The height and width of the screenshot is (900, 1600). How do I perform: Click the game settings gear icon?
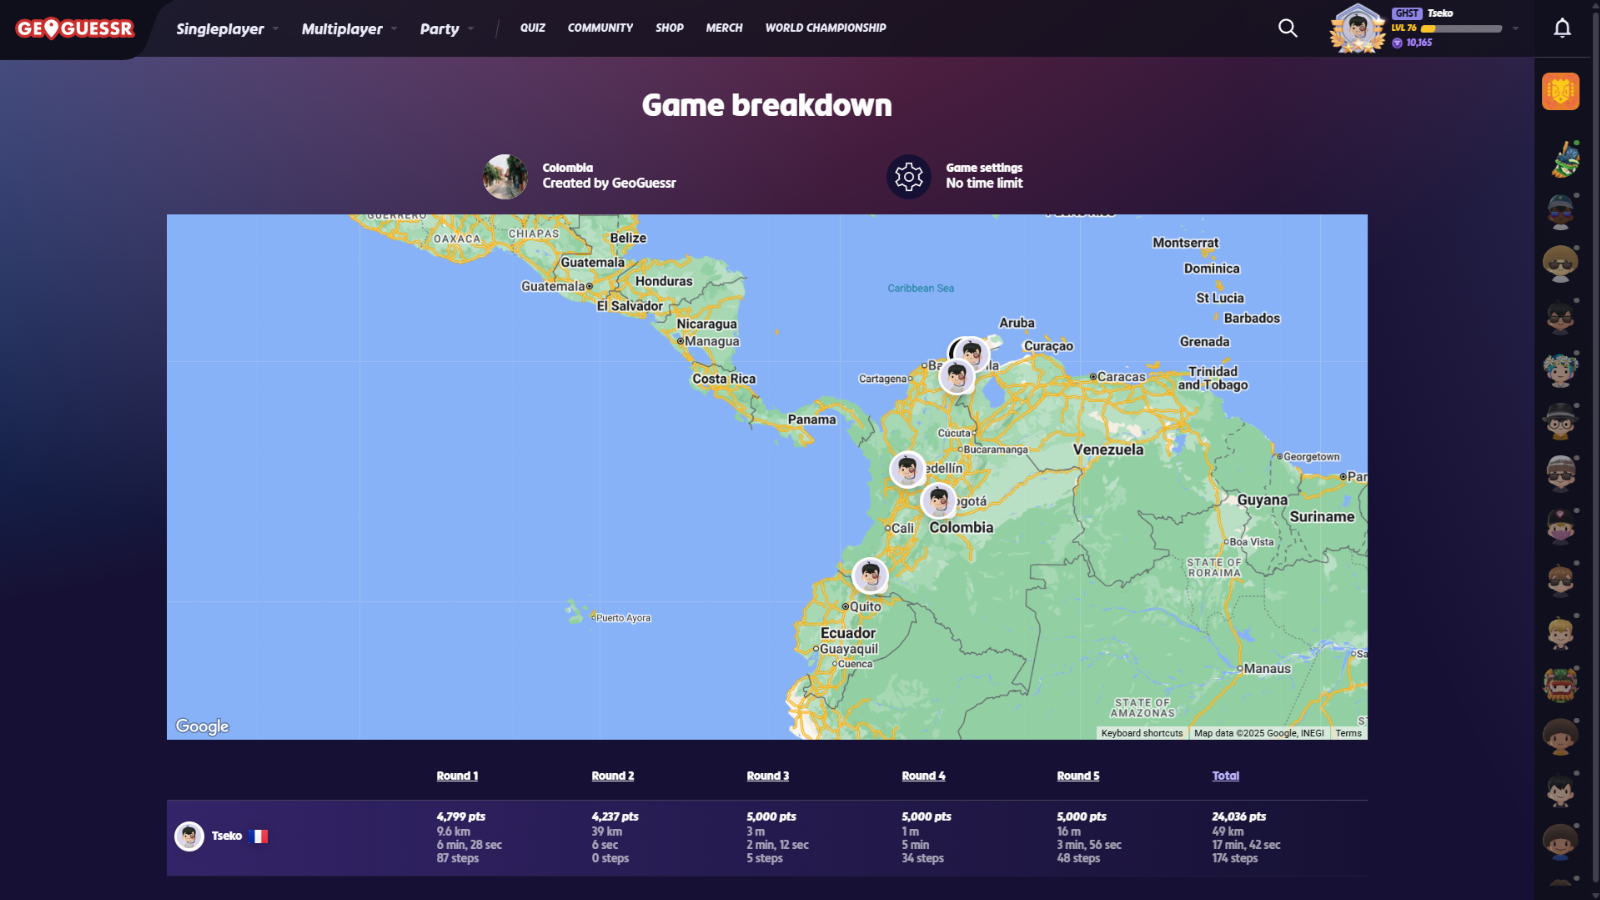908,177
